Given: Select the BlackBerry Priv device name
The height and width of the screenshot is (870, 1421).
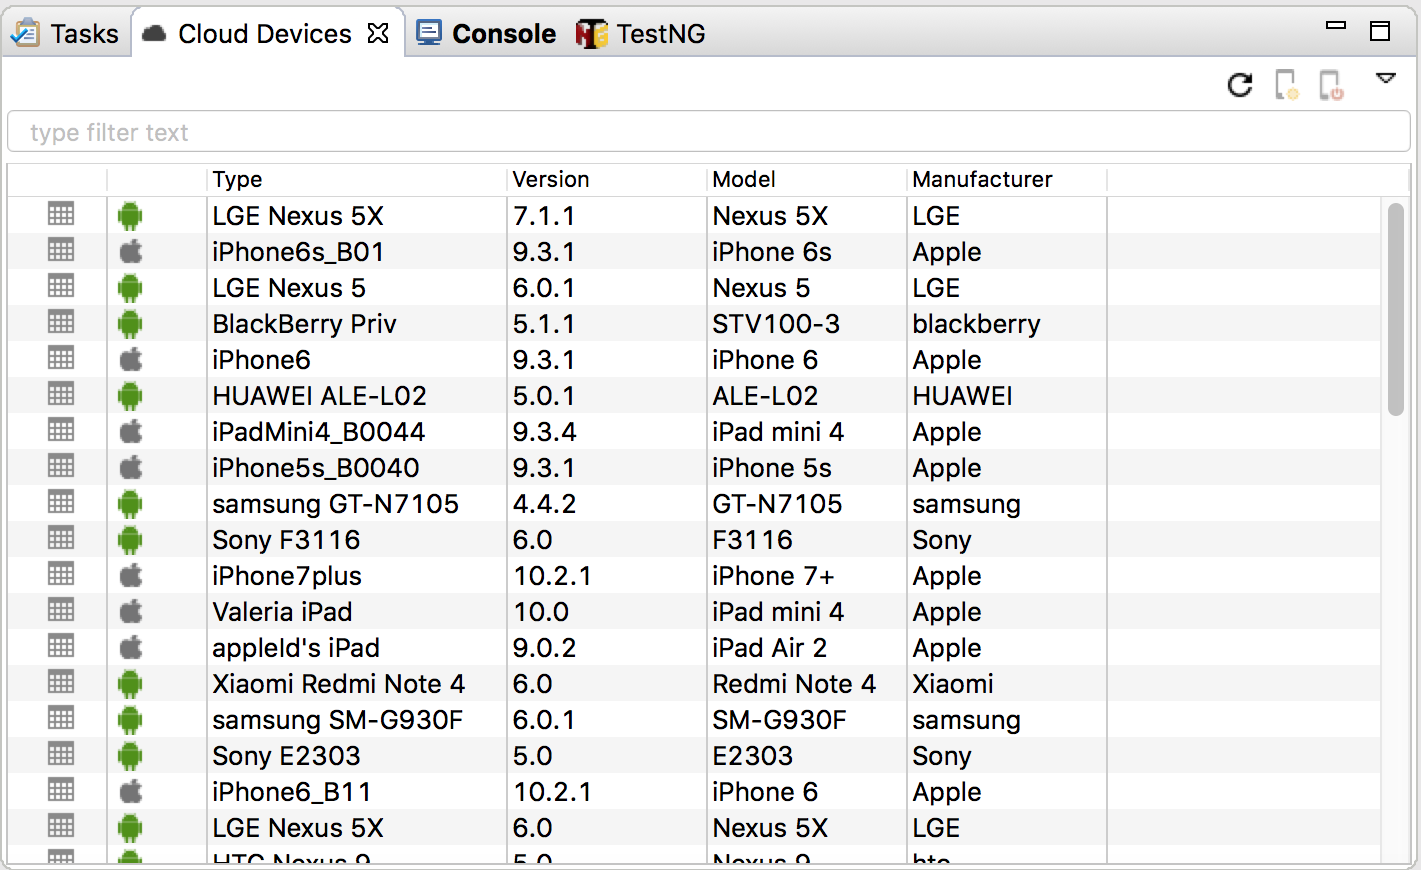Looking at the screenshot, I should (x=304, y=324).
